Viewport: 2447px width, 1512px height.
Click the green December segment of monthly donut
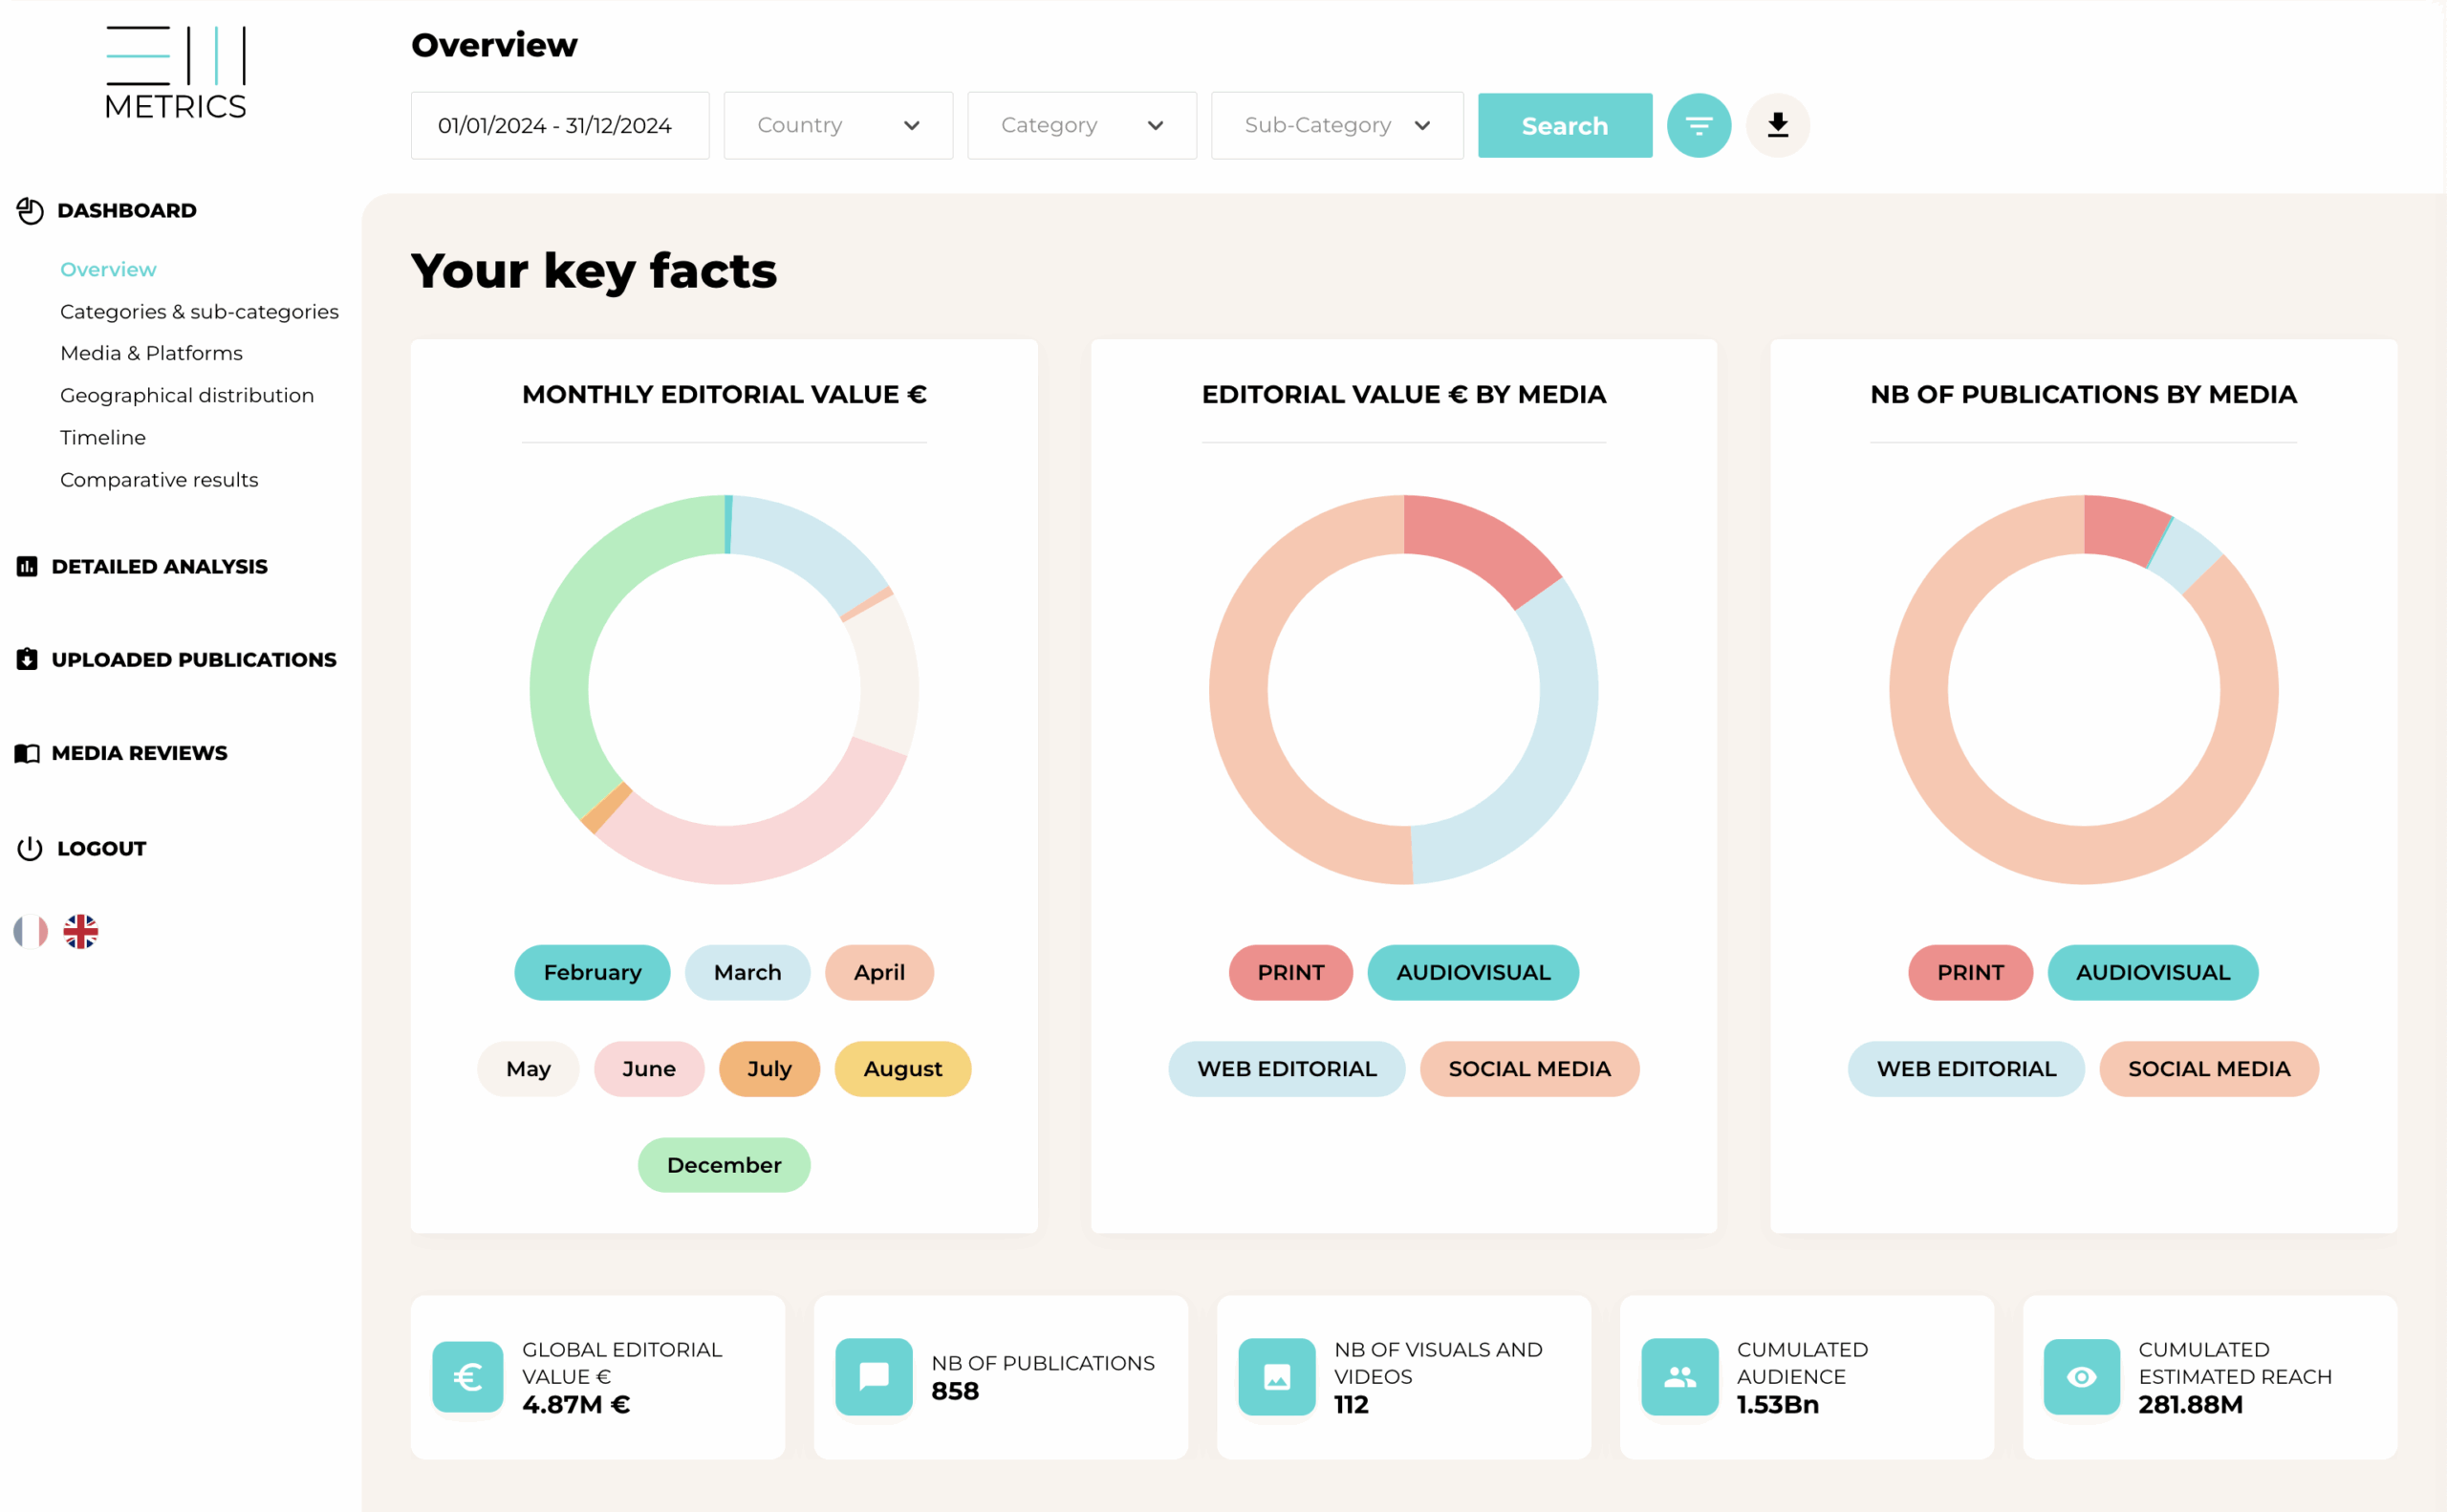(570, 640)
